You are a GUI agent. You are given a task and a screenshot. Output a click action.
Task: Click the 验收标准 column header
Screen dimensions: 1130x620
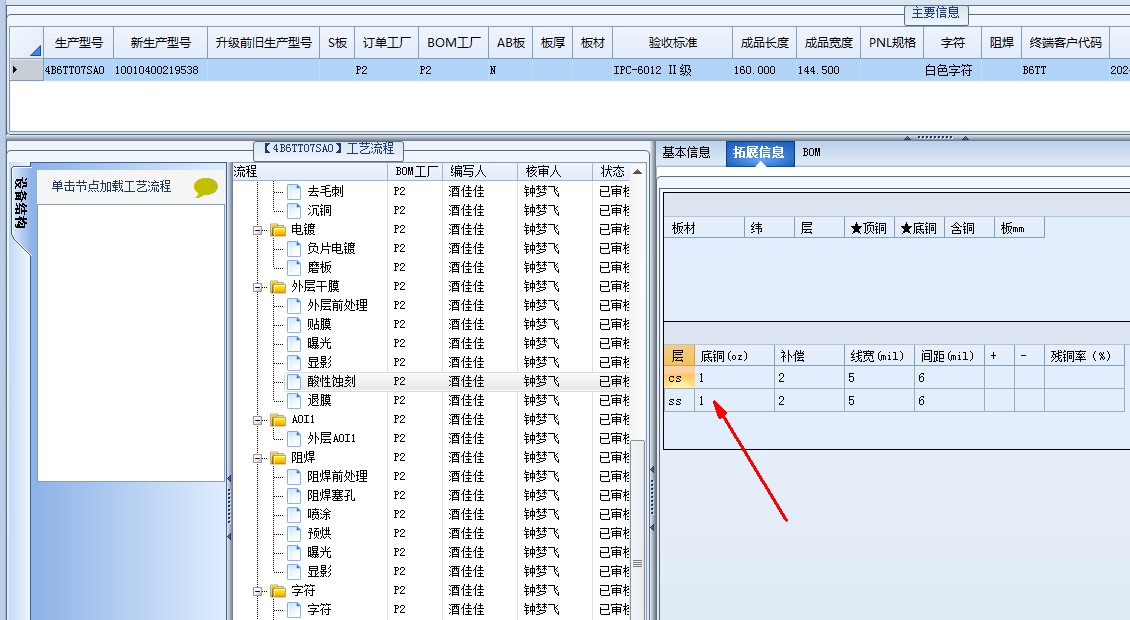click(672, 43)
